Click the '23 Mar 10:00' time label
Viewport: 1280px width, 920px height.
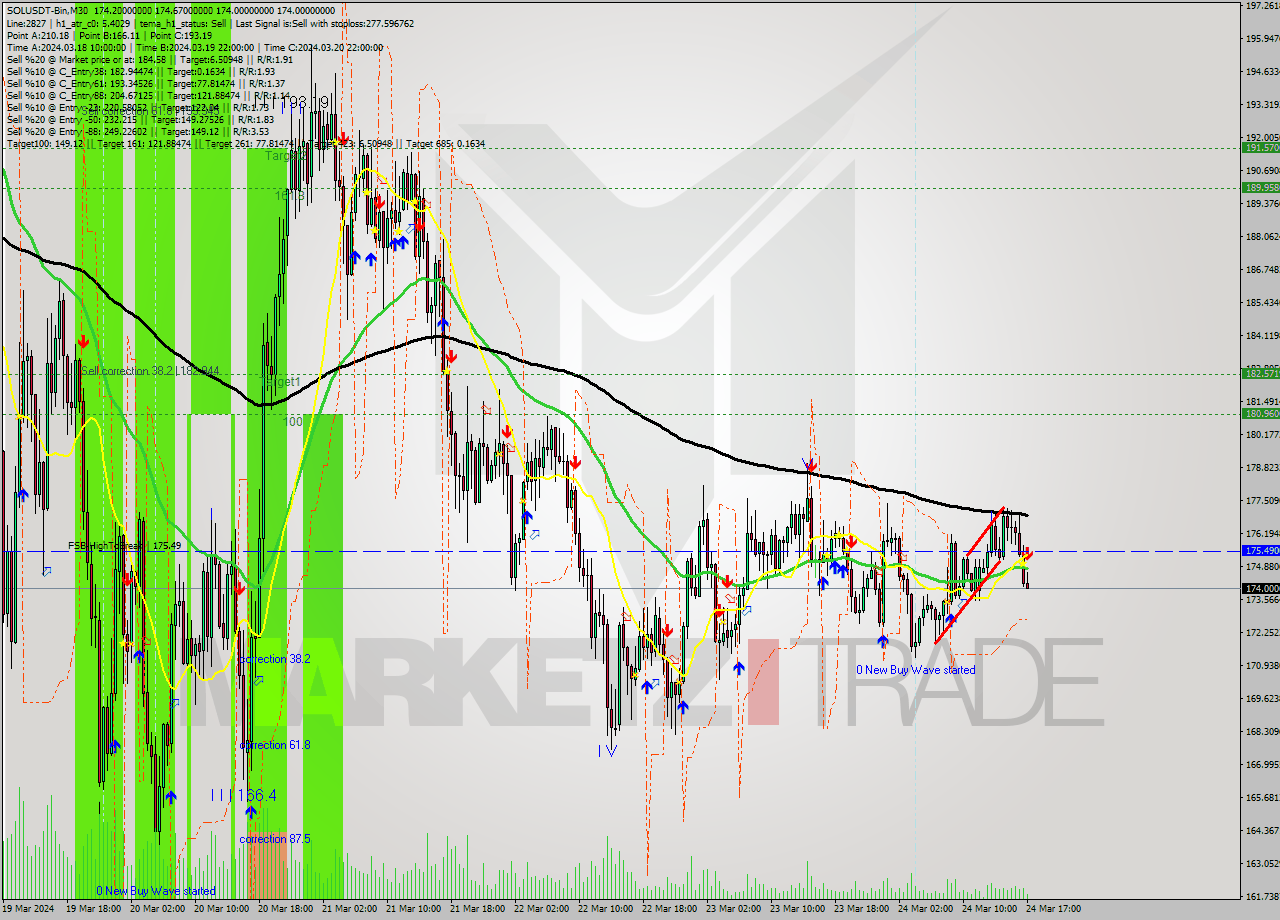(x=796, y=909)
